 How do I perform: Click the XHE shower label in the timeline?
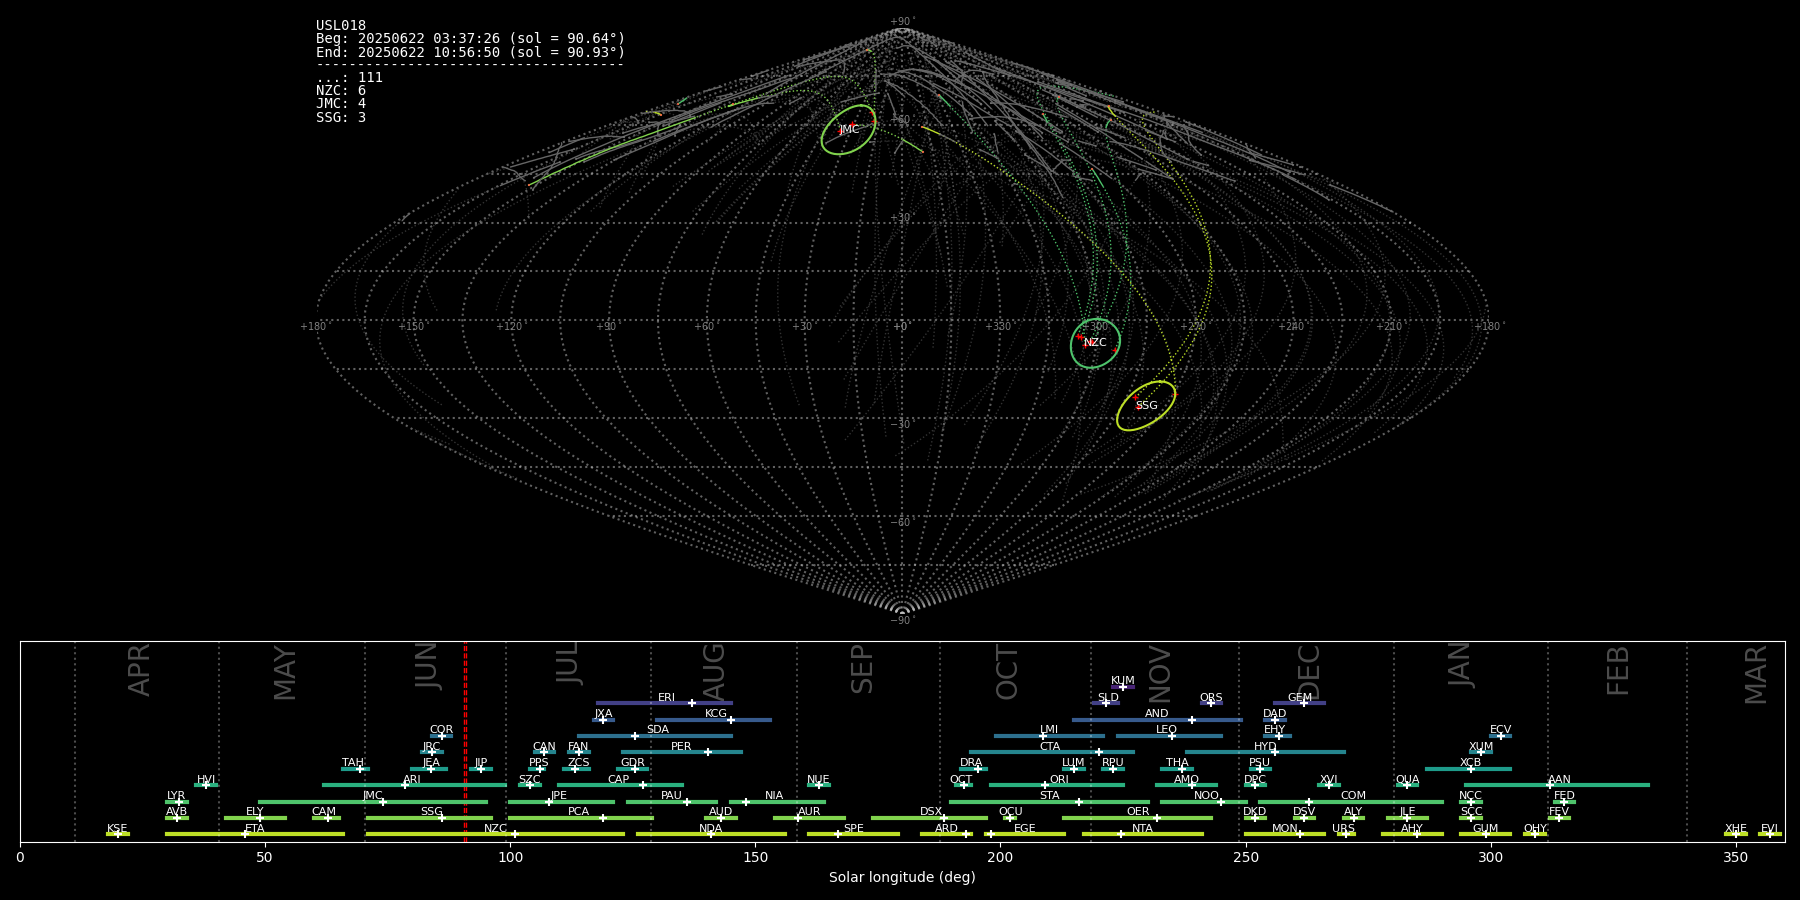click(x=1736, y=829)
